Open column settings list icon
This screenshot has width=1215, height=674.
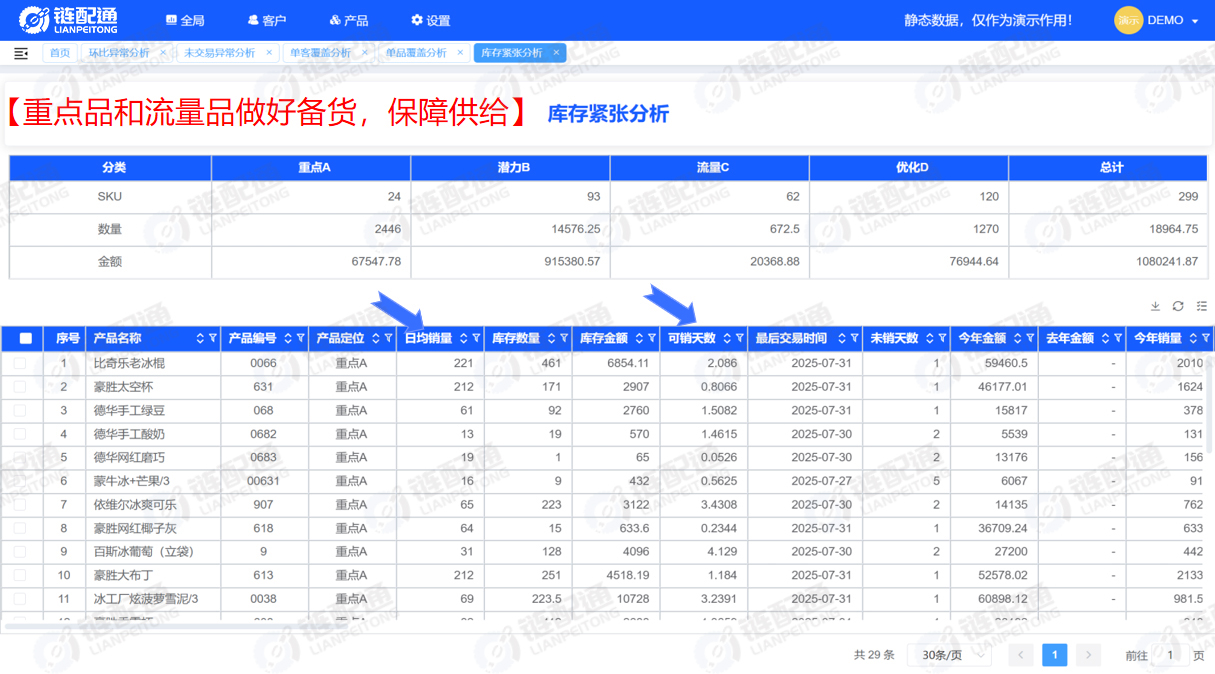point(1201,306)
